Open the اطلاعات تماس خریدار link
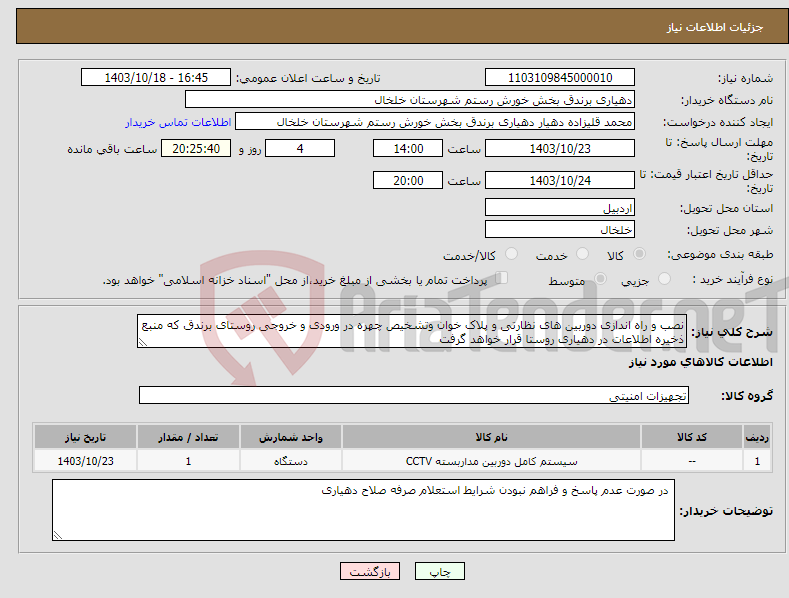The height and width of the screenshot is (598, 789). point(178,122)
